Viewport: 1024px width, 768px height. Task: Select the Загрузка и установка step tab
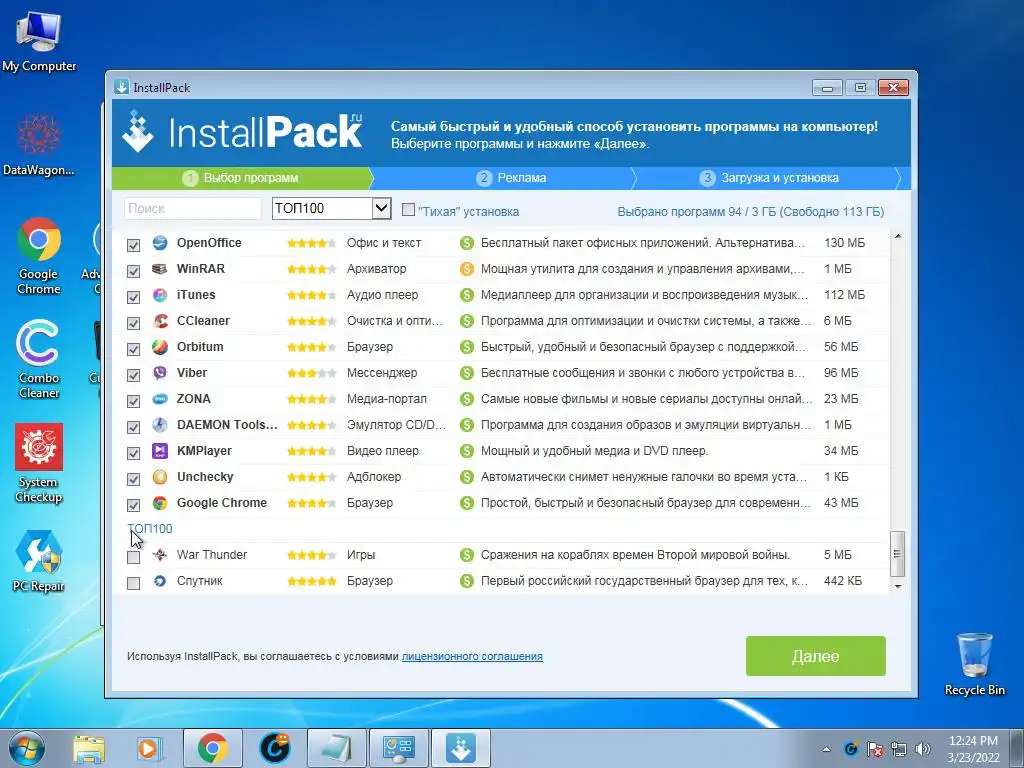[769, 178]
